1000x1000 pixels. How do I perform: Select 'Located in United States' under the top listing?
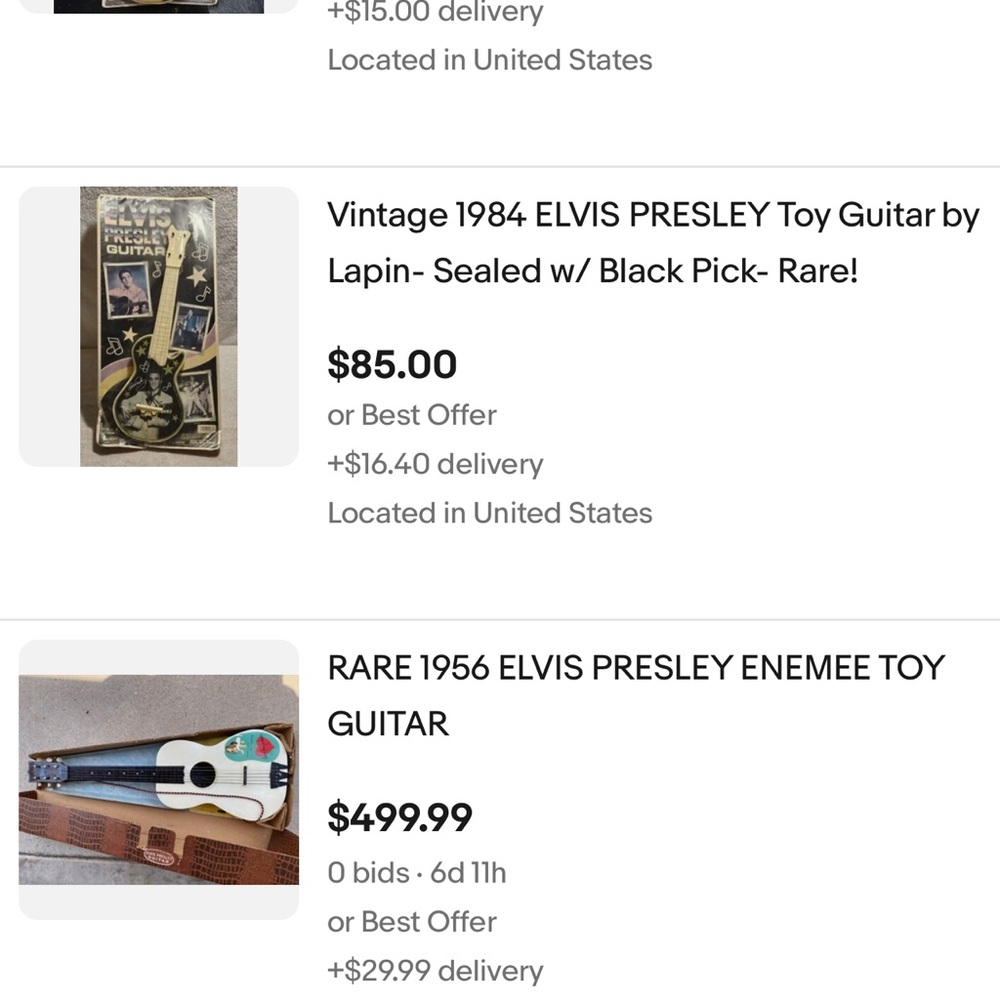489,60
